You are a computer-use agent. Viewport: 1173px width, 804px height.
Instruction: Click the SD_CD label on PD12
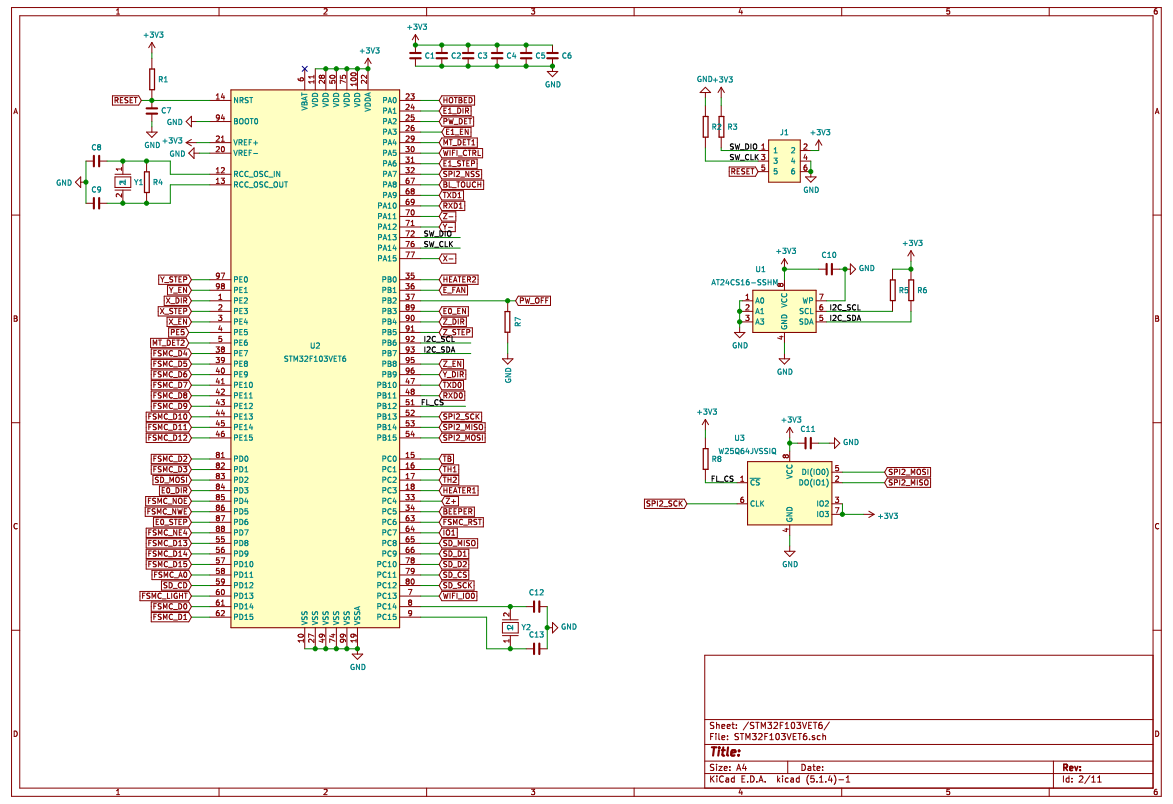(x=175, y=586)
